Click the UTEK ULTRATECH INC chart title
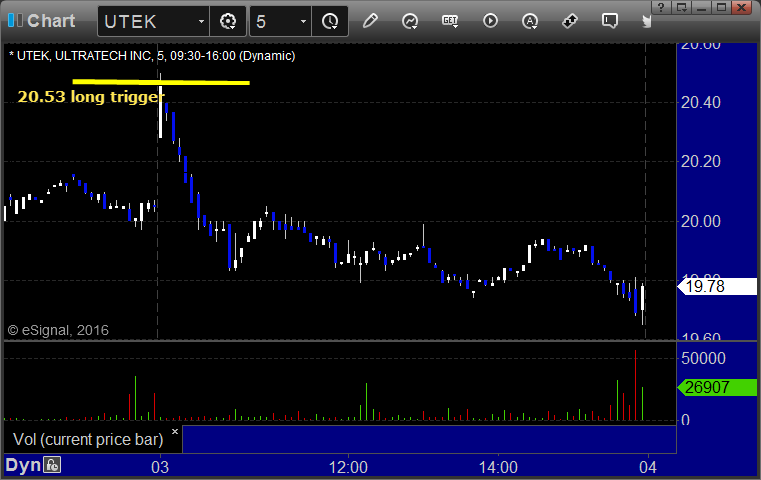The width and height of the screenshot is (761, 480). click(152, 56)
